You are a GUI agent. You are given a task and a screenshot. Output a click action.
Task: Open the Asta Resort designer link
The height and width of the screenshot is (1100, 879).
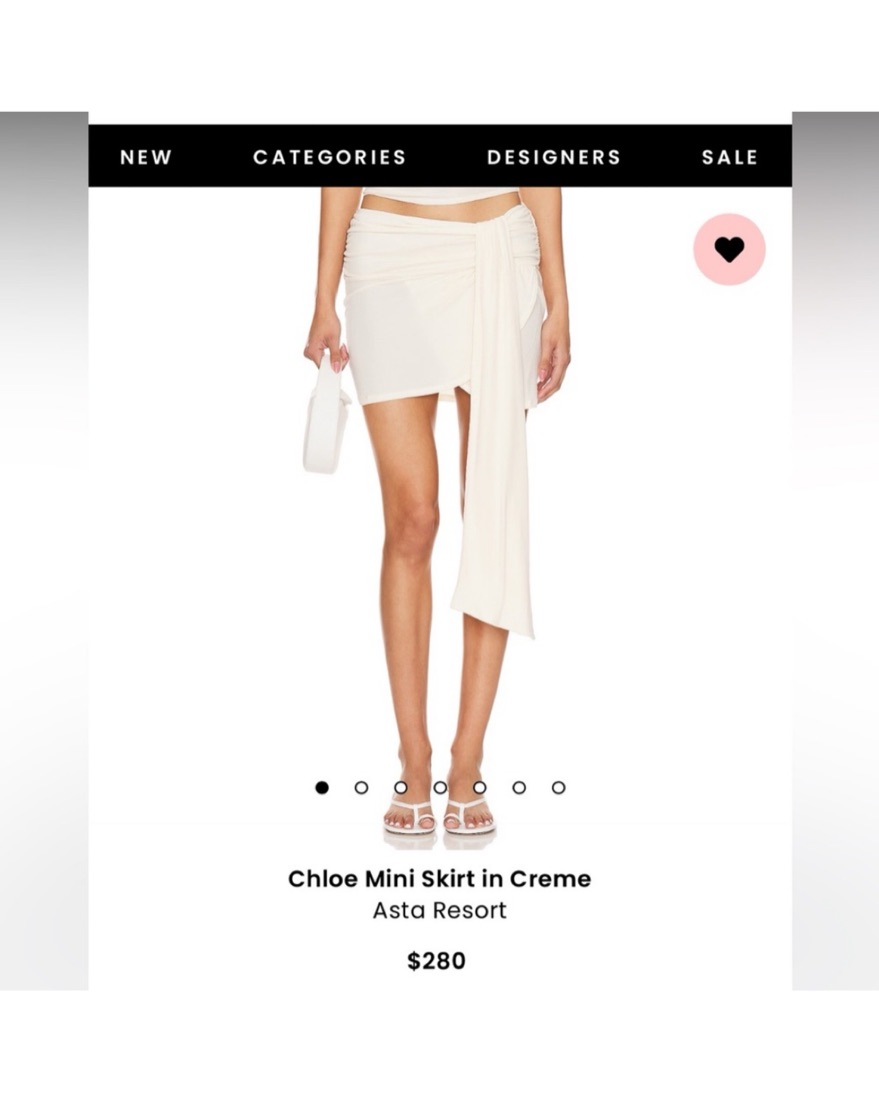pos(439,911)
